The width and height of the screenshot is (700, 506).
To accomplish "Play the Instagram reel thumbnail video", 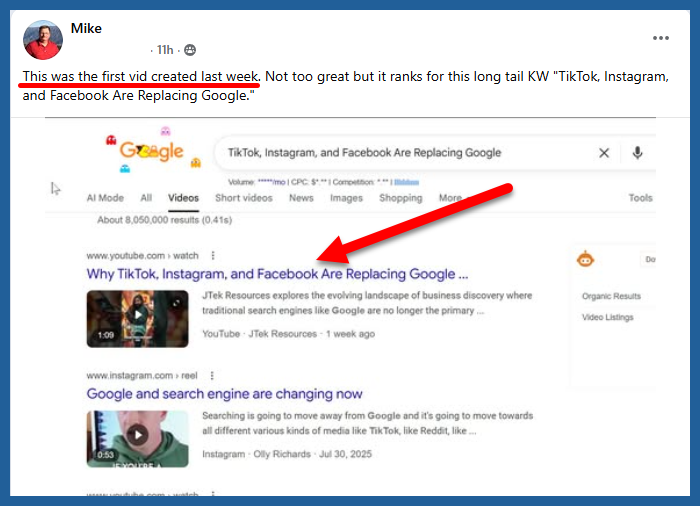I will tap(137, 434).
